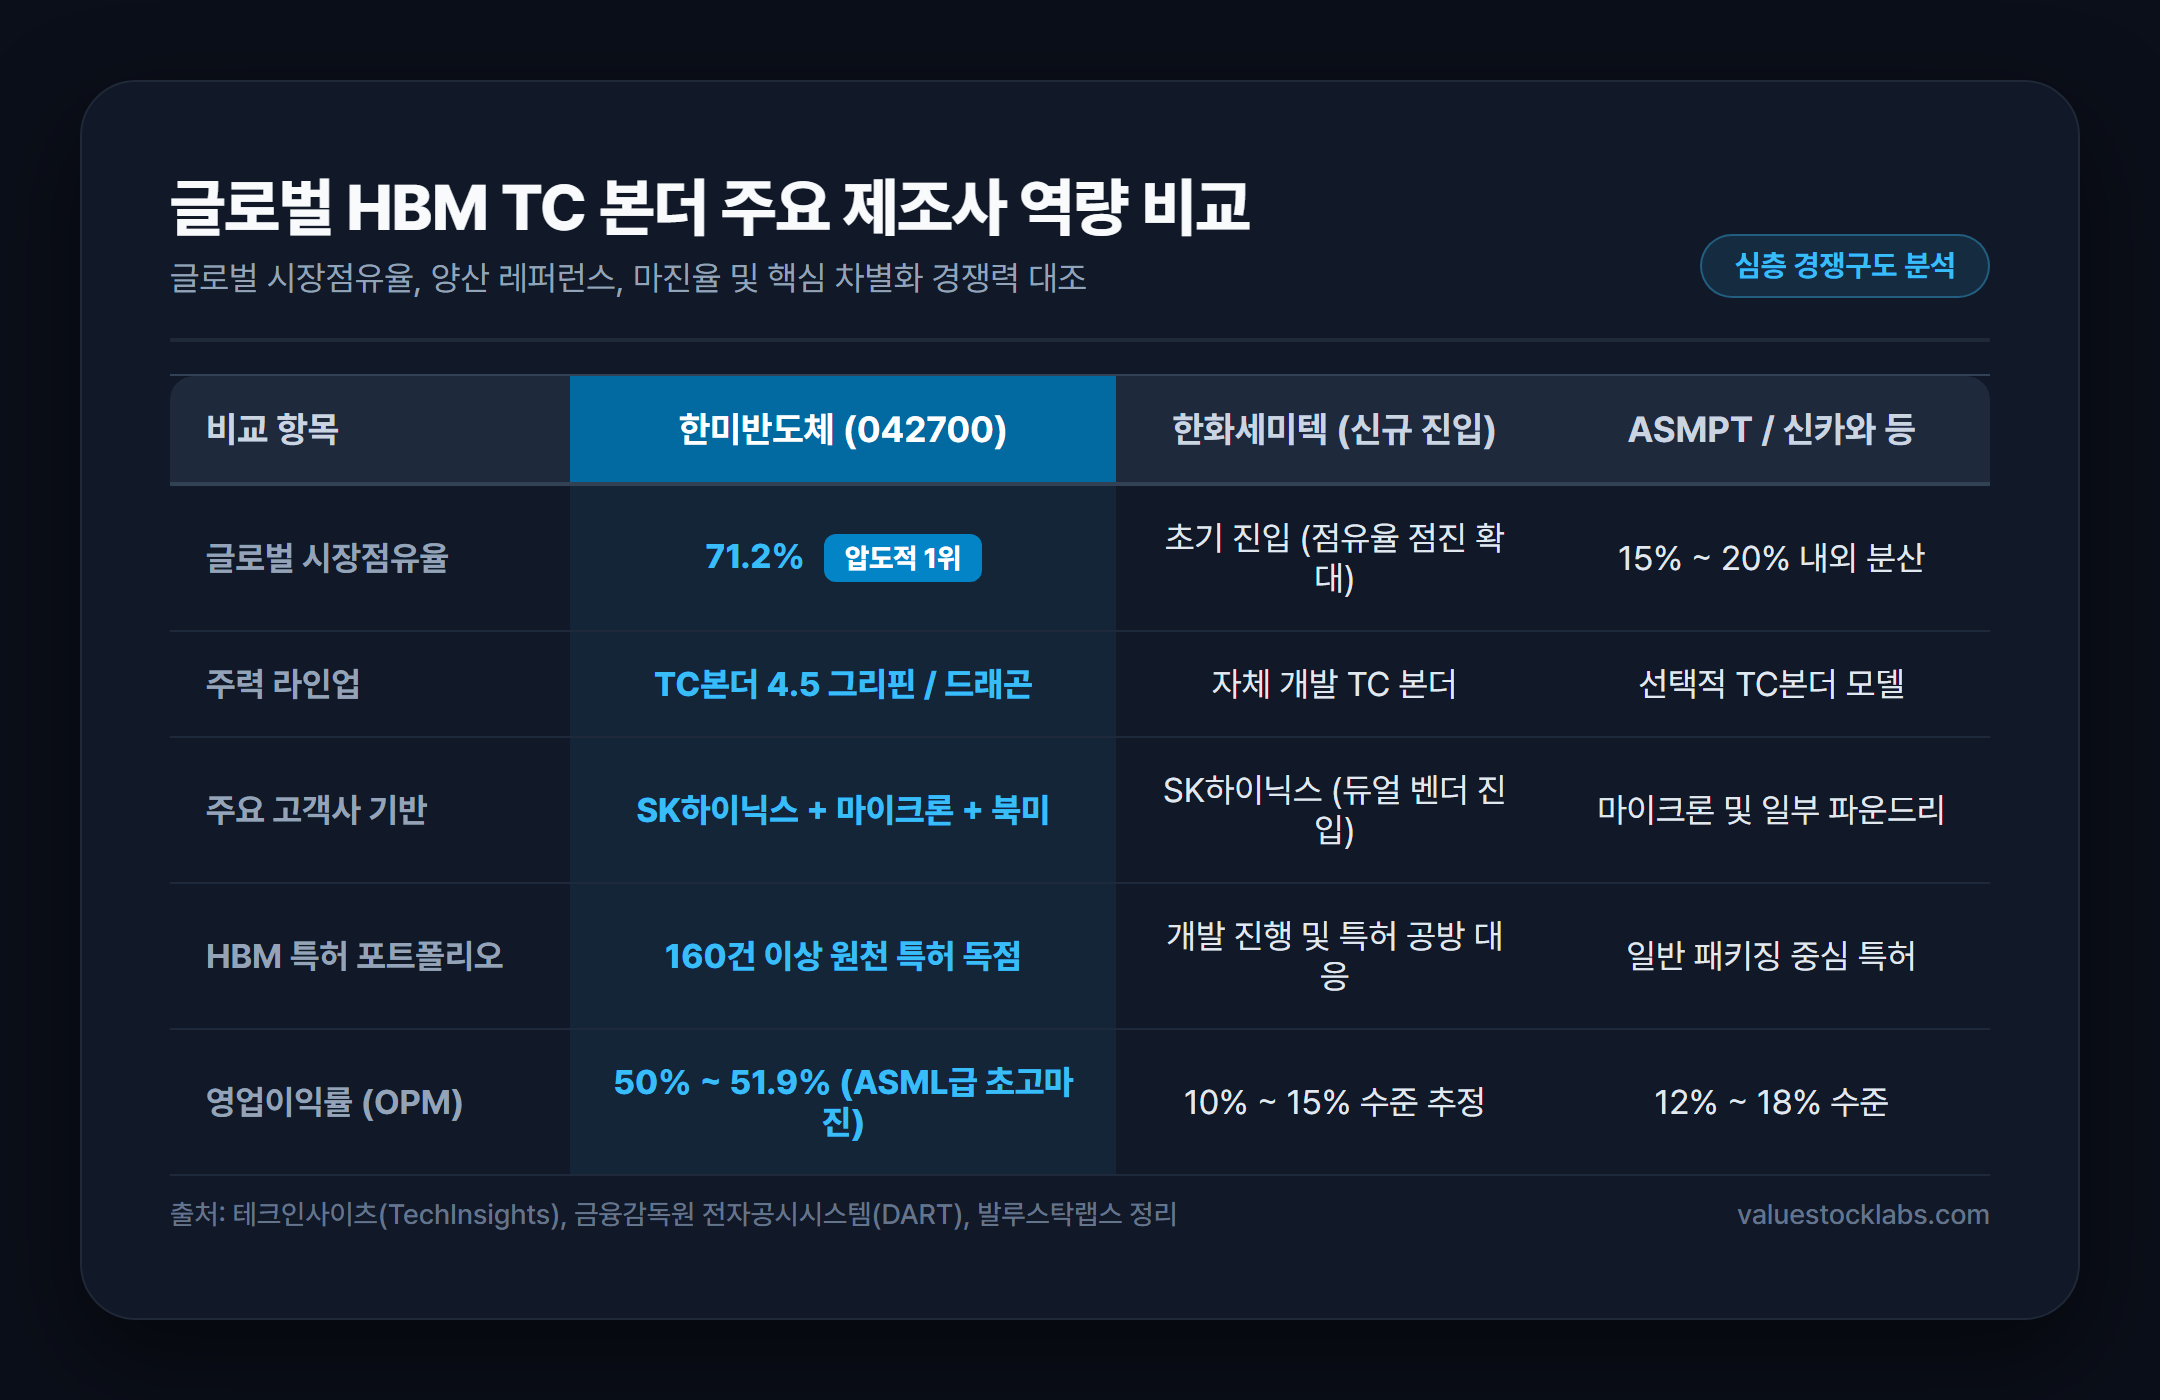The image size is (2160, 1400).
Task: Click the 압도적 1위 badge
Action: tap(902, 558)
